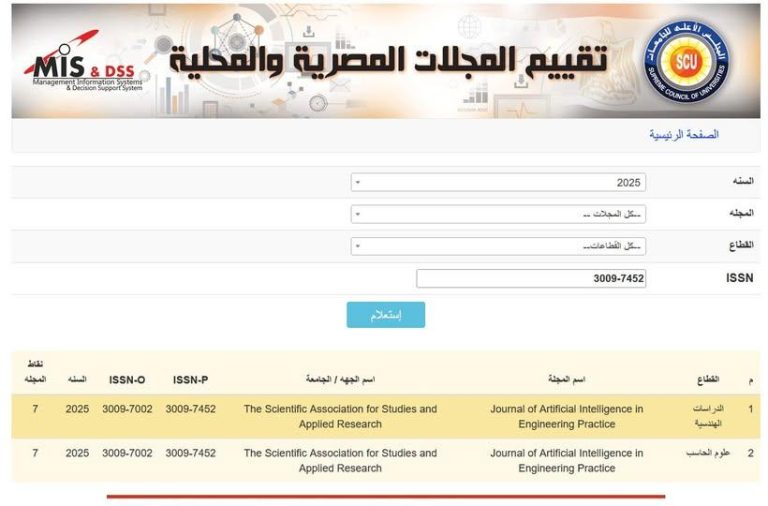The image size is (768, 506).
Task: Go to الصفحة الرئيسية home link
Action: point(684,134)
